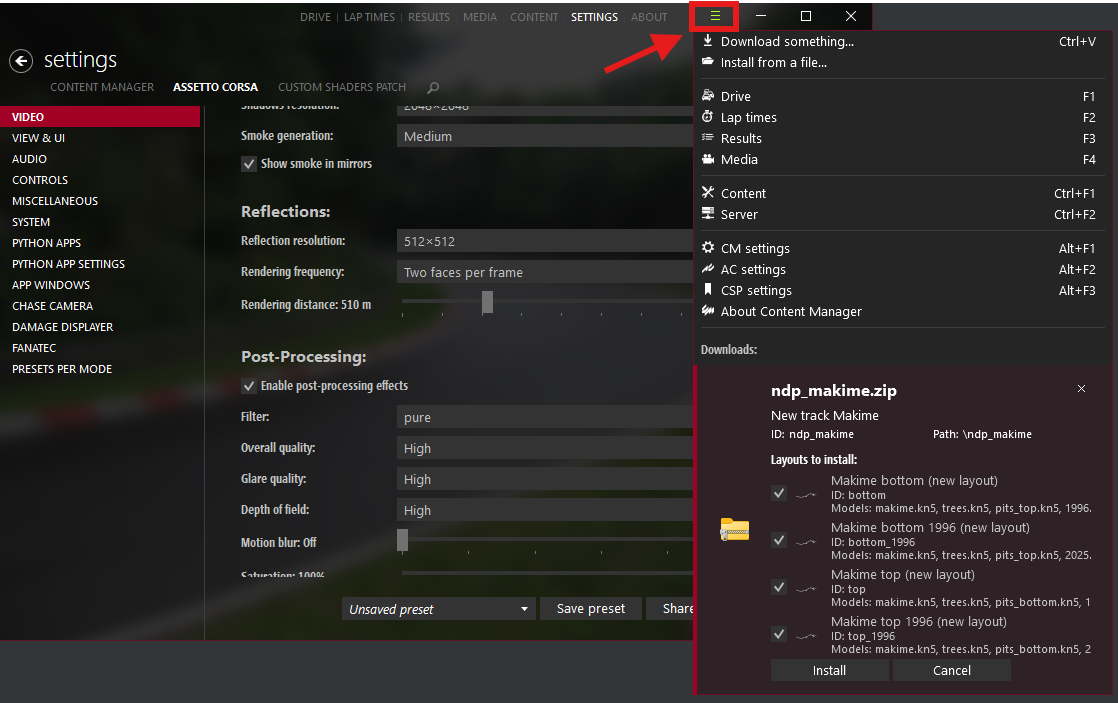The image size is (1118, 703).
Task: Open the Custom Shaders Patch subtab
Action: coord(342,87)
